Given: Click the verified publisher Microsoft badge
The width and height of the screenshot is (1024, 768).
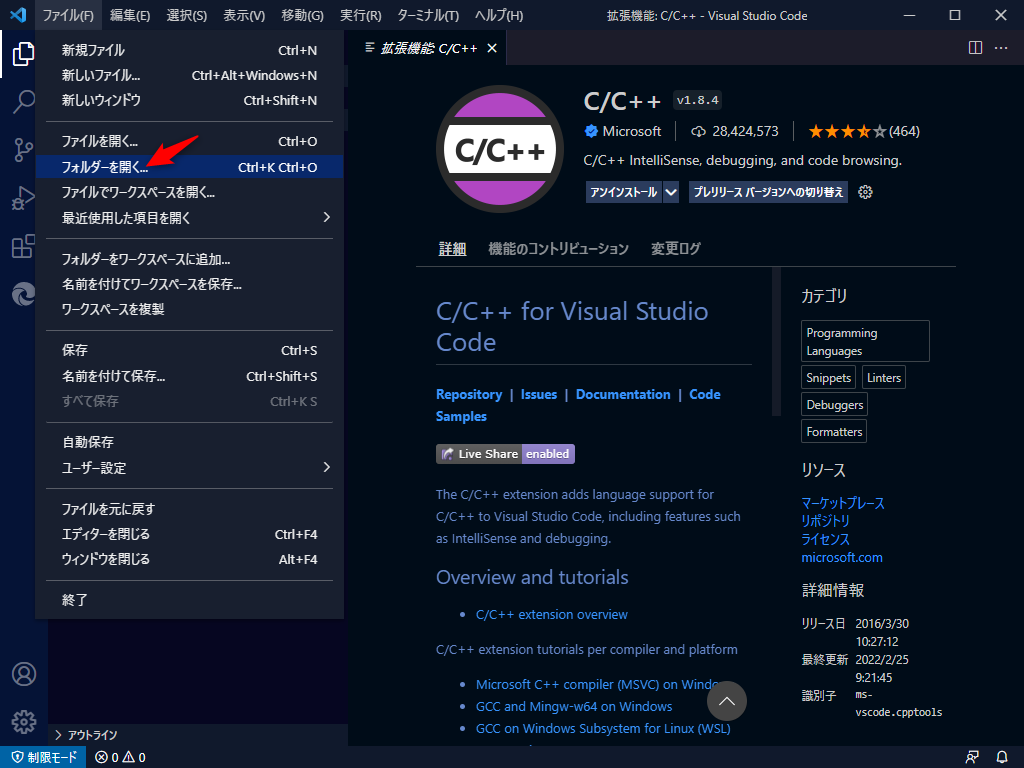Looking at the screenshot, I should pyautogui.click(x=591, y=131).
